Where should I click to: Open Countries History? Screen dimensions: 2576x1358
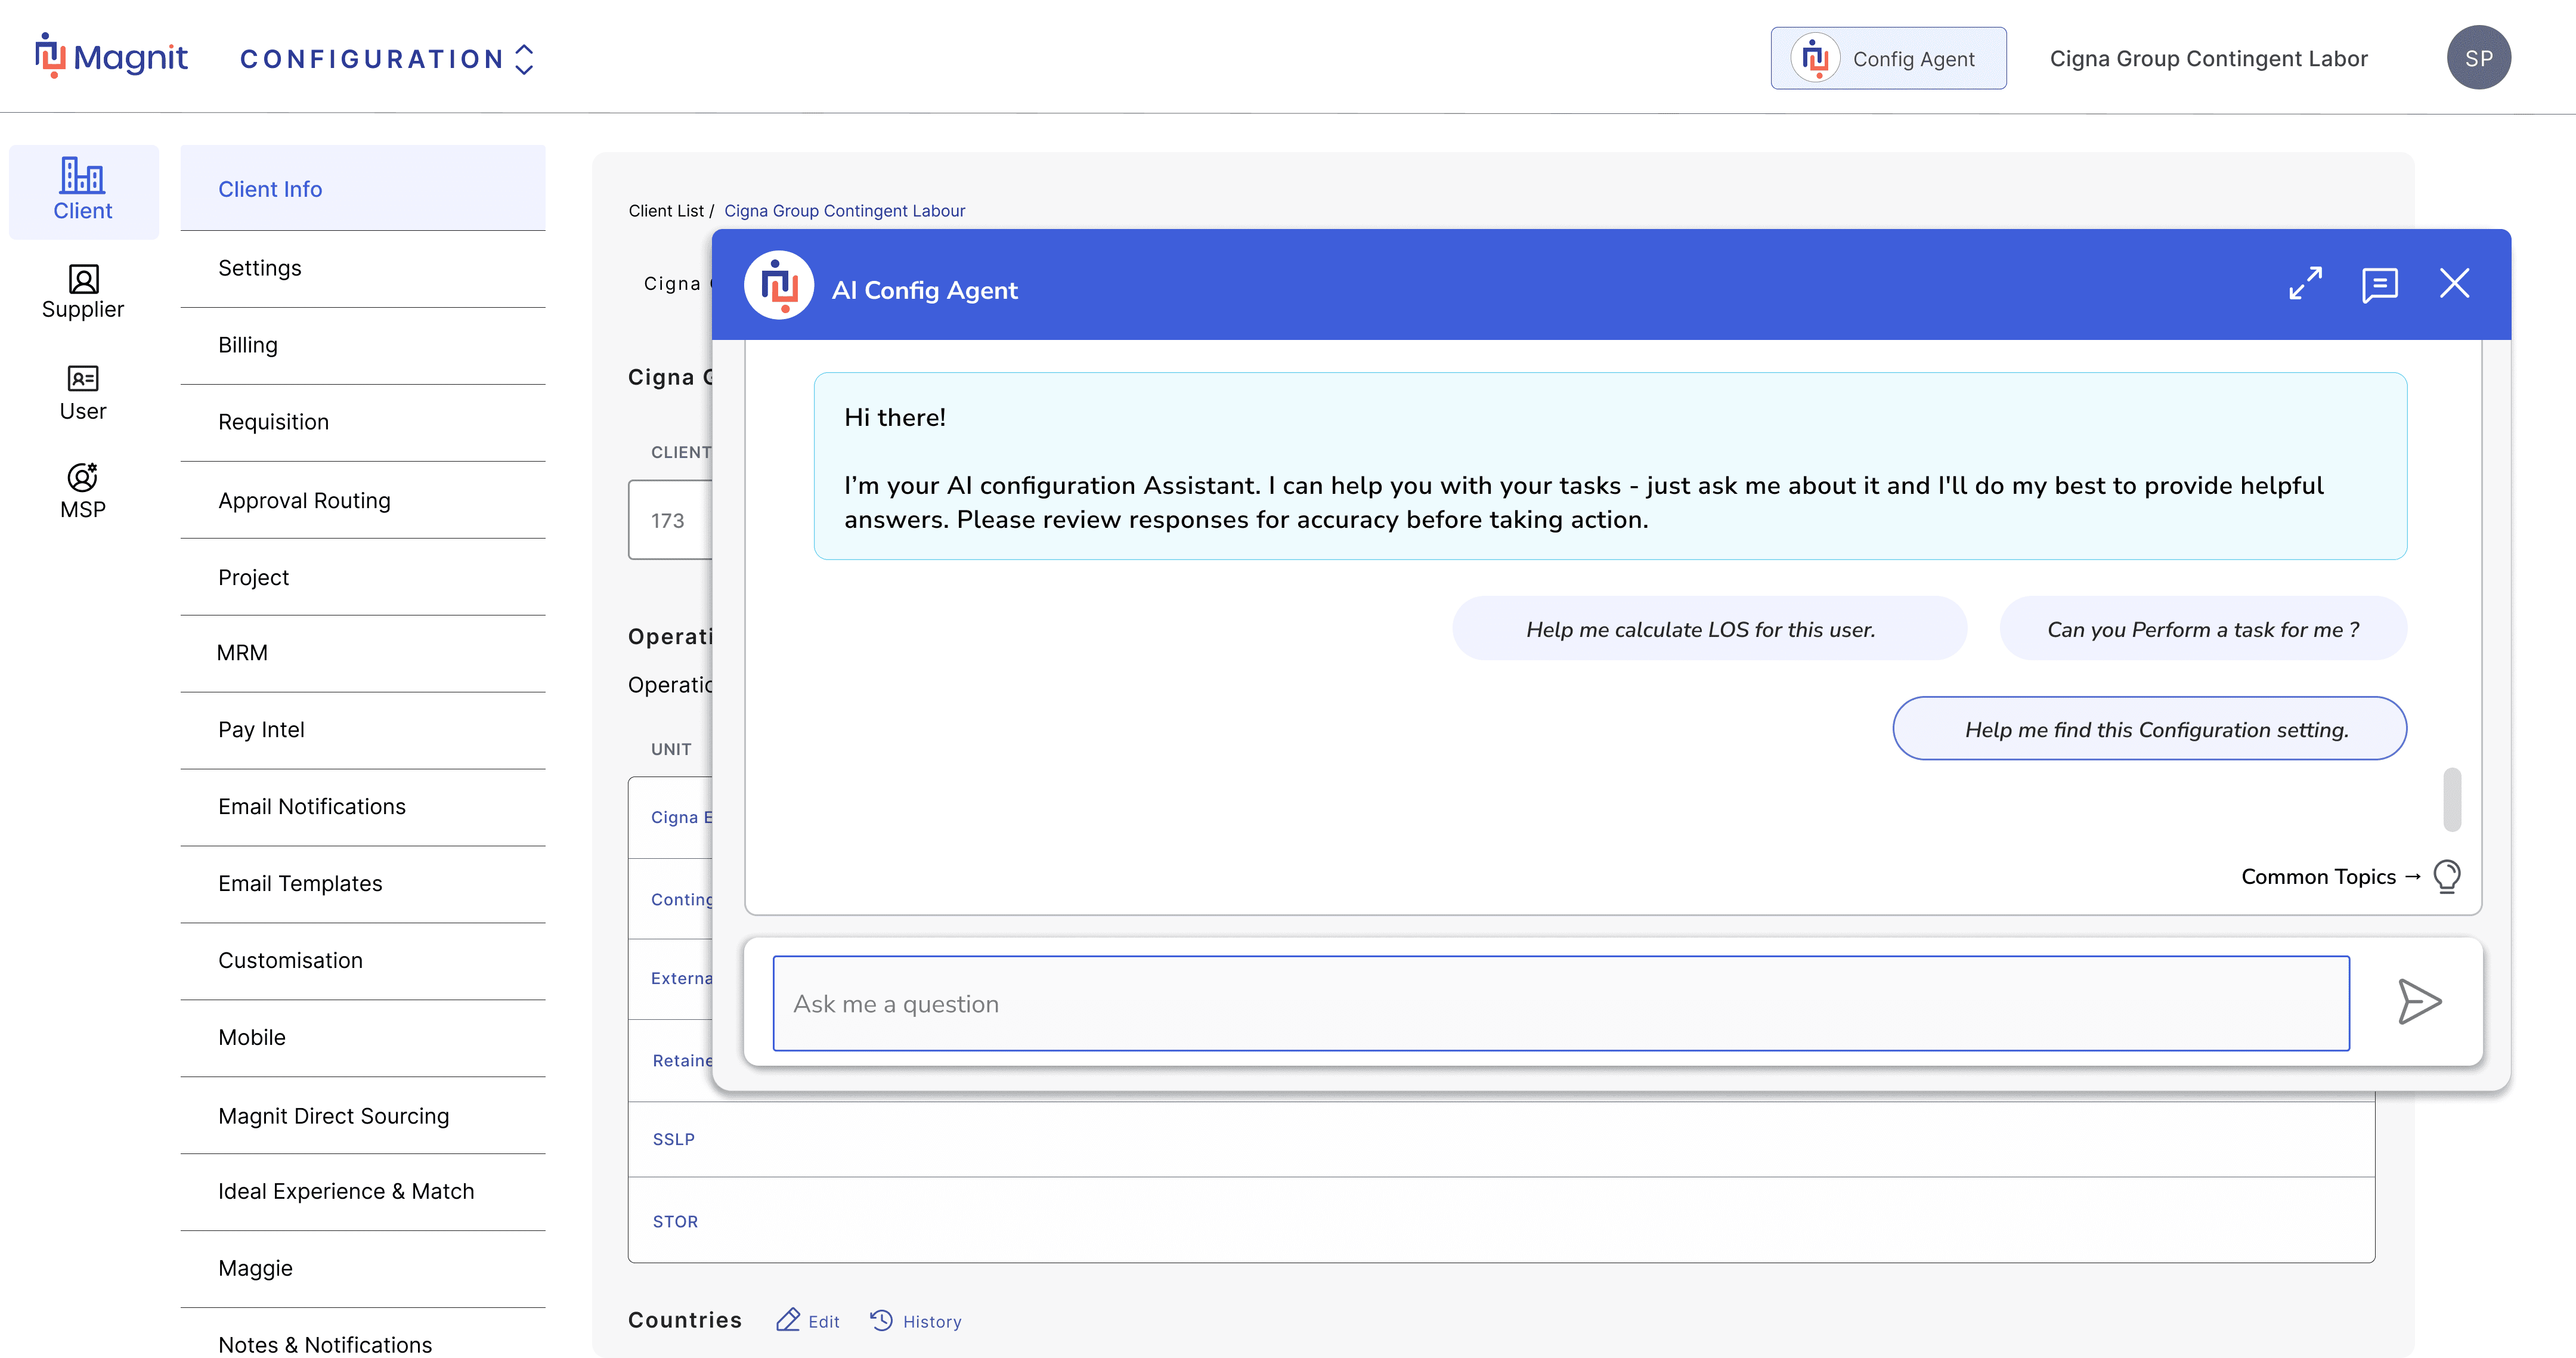[916, 1321]
